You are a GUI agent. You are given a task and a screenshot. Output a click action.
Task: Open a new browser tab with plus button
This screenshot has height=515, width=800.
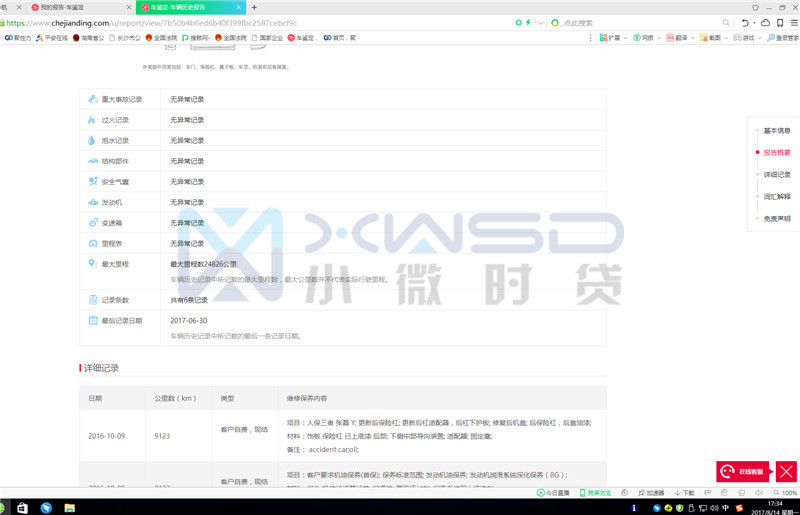(254, 7)
